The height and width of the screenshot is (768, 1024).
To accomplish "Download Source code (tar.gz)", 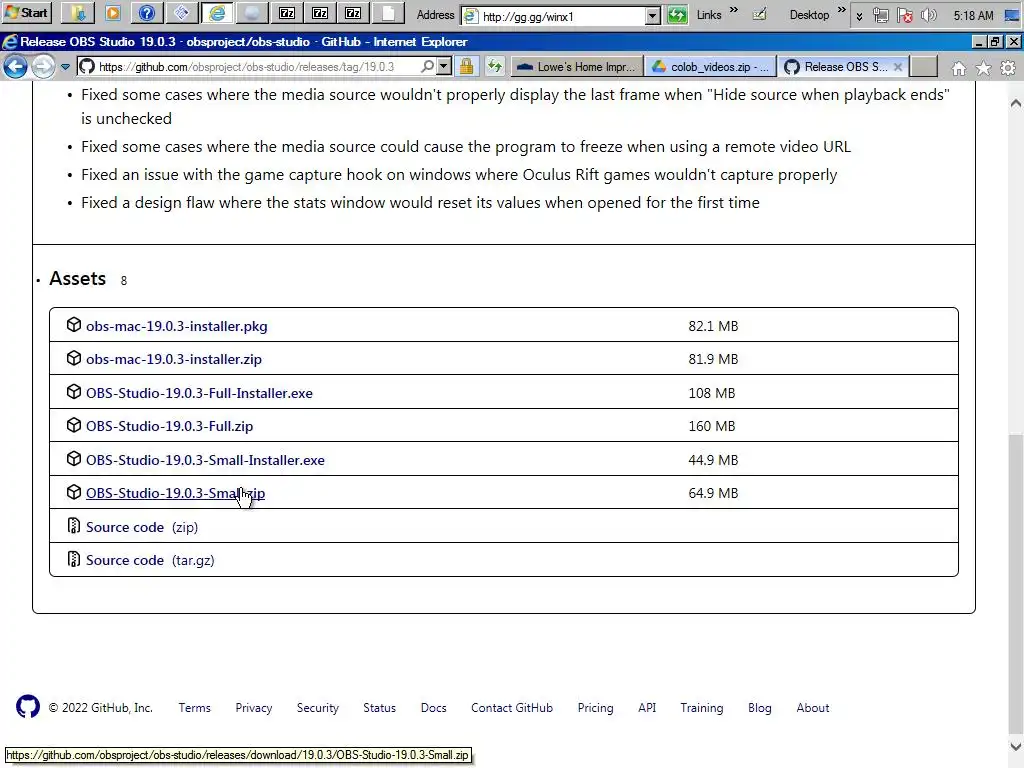I will click(150, 560).
